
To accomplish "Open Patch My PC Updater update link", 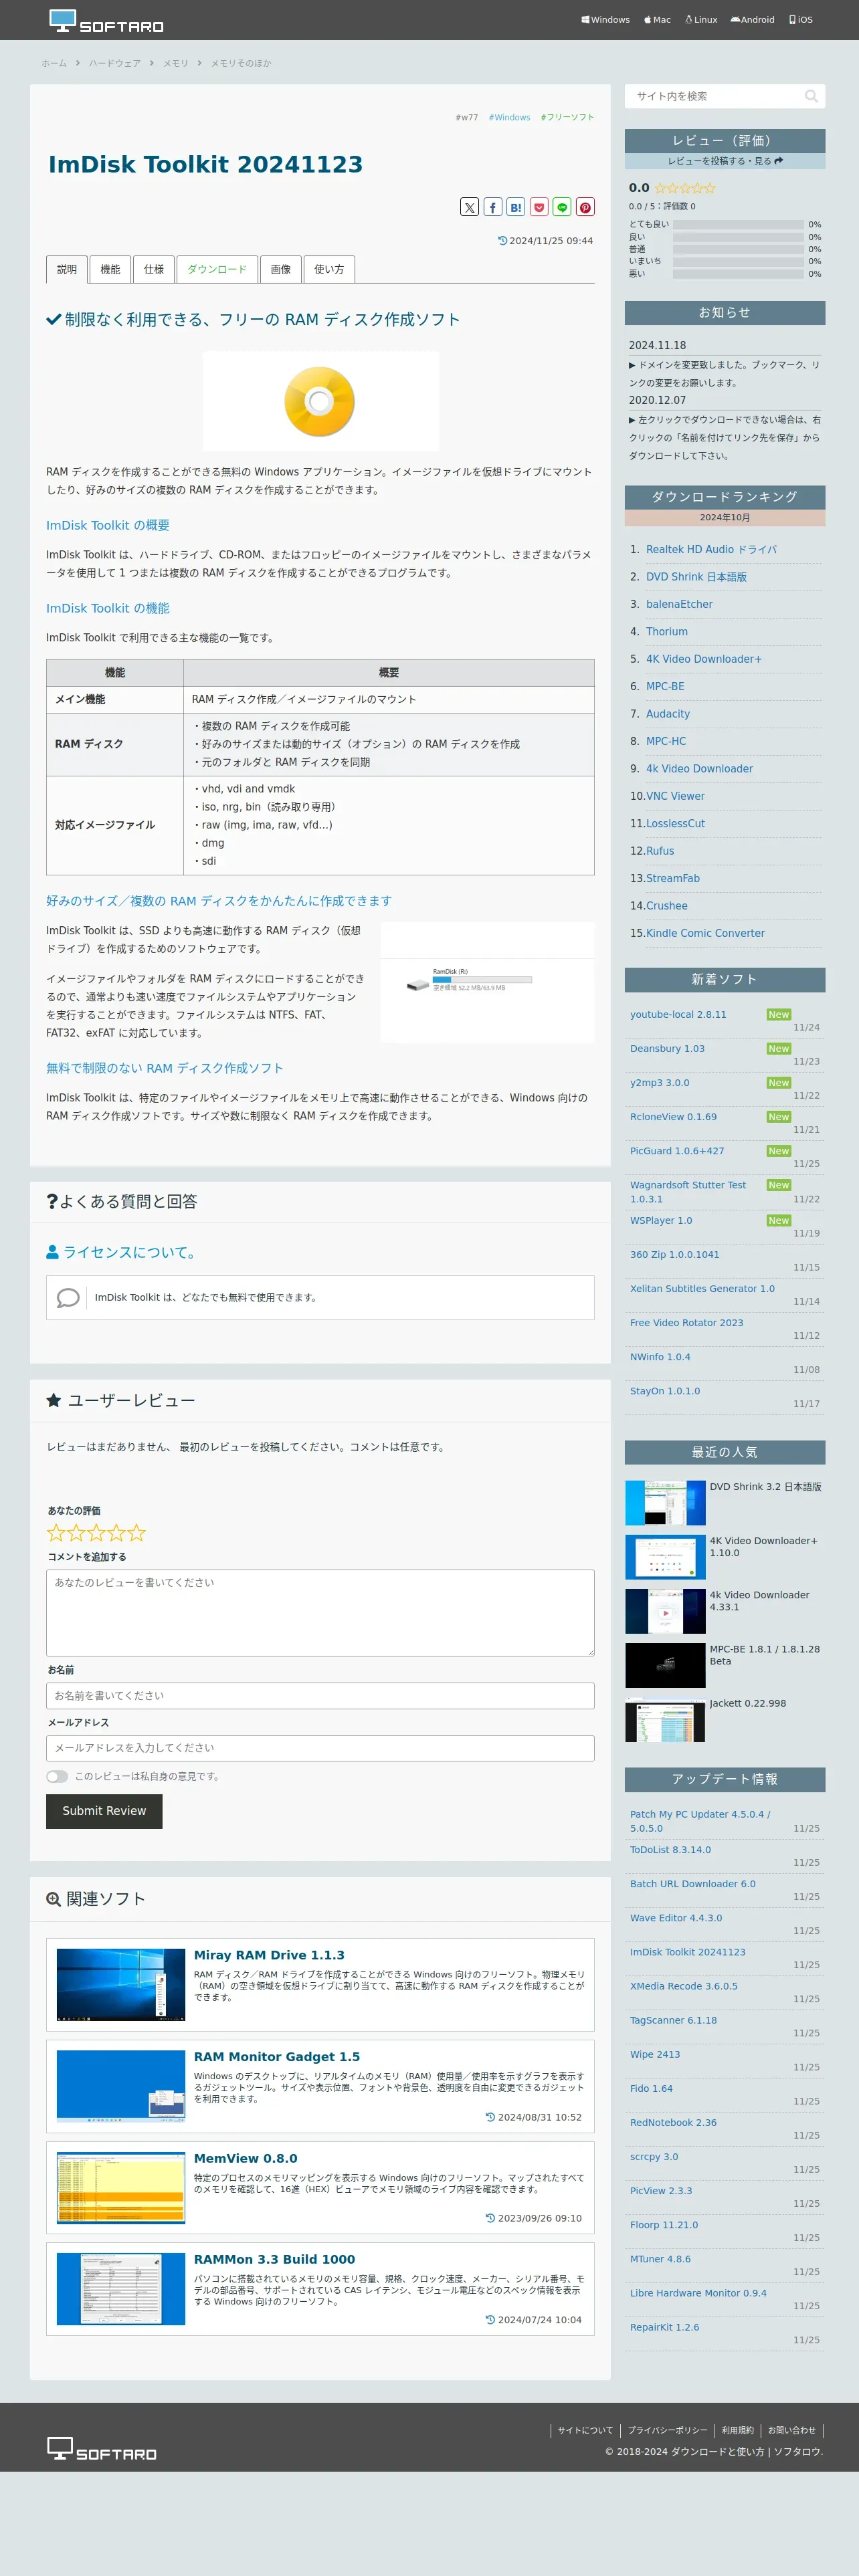I will (x=700, y=1821).
